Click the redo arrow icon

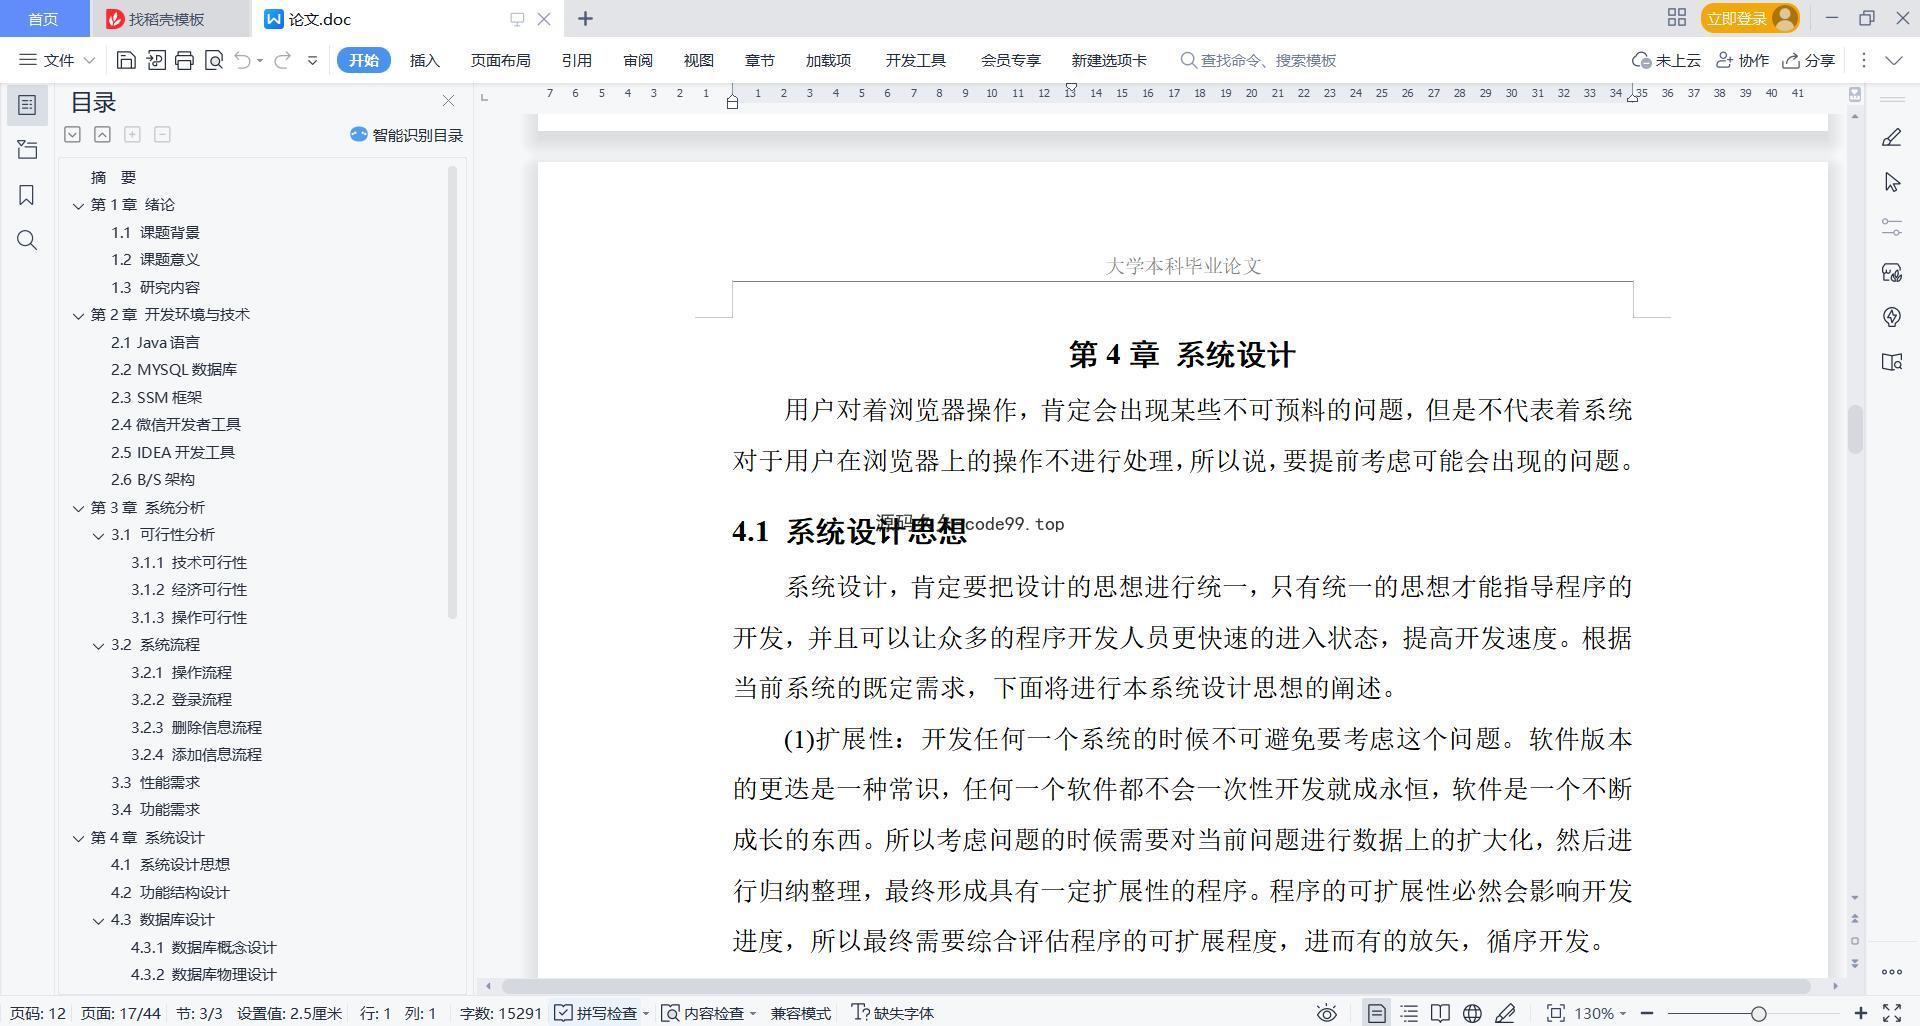(282, 60)
